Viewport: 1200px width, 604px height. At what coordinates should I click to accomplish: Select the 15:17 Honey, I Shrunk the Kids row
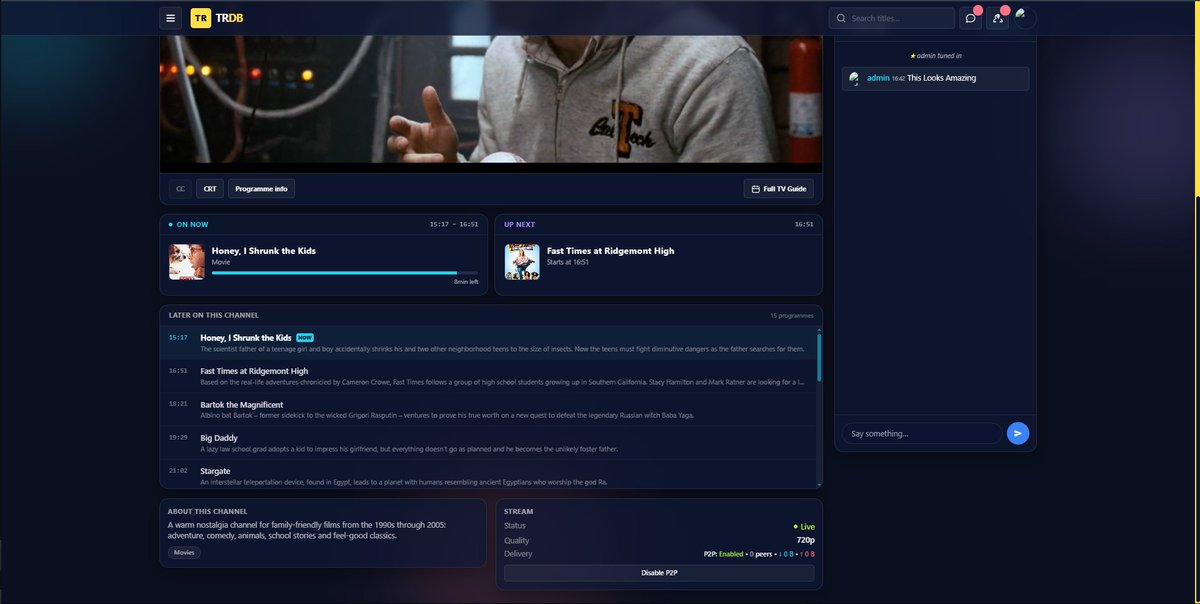tap(489, 343)
